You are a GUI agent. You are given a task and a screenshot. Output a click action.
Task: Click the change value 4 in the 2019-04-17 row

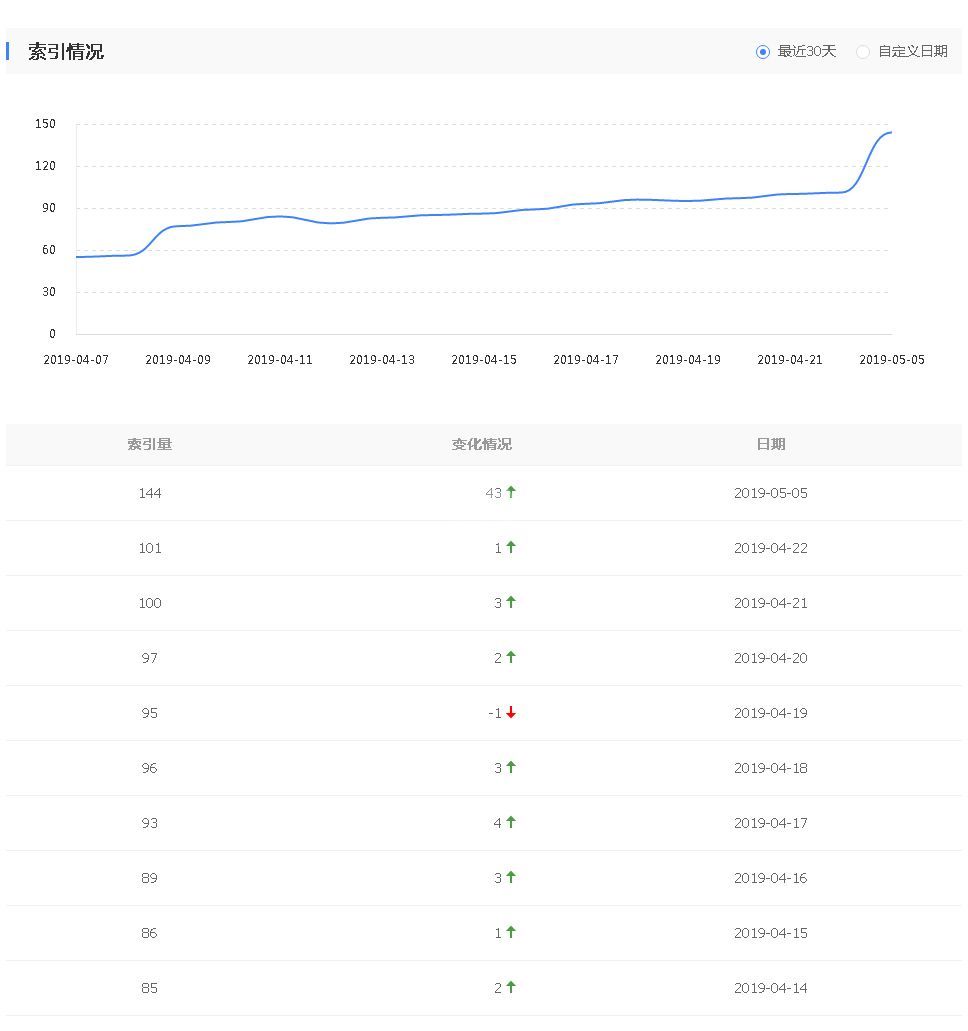point(498,823)
